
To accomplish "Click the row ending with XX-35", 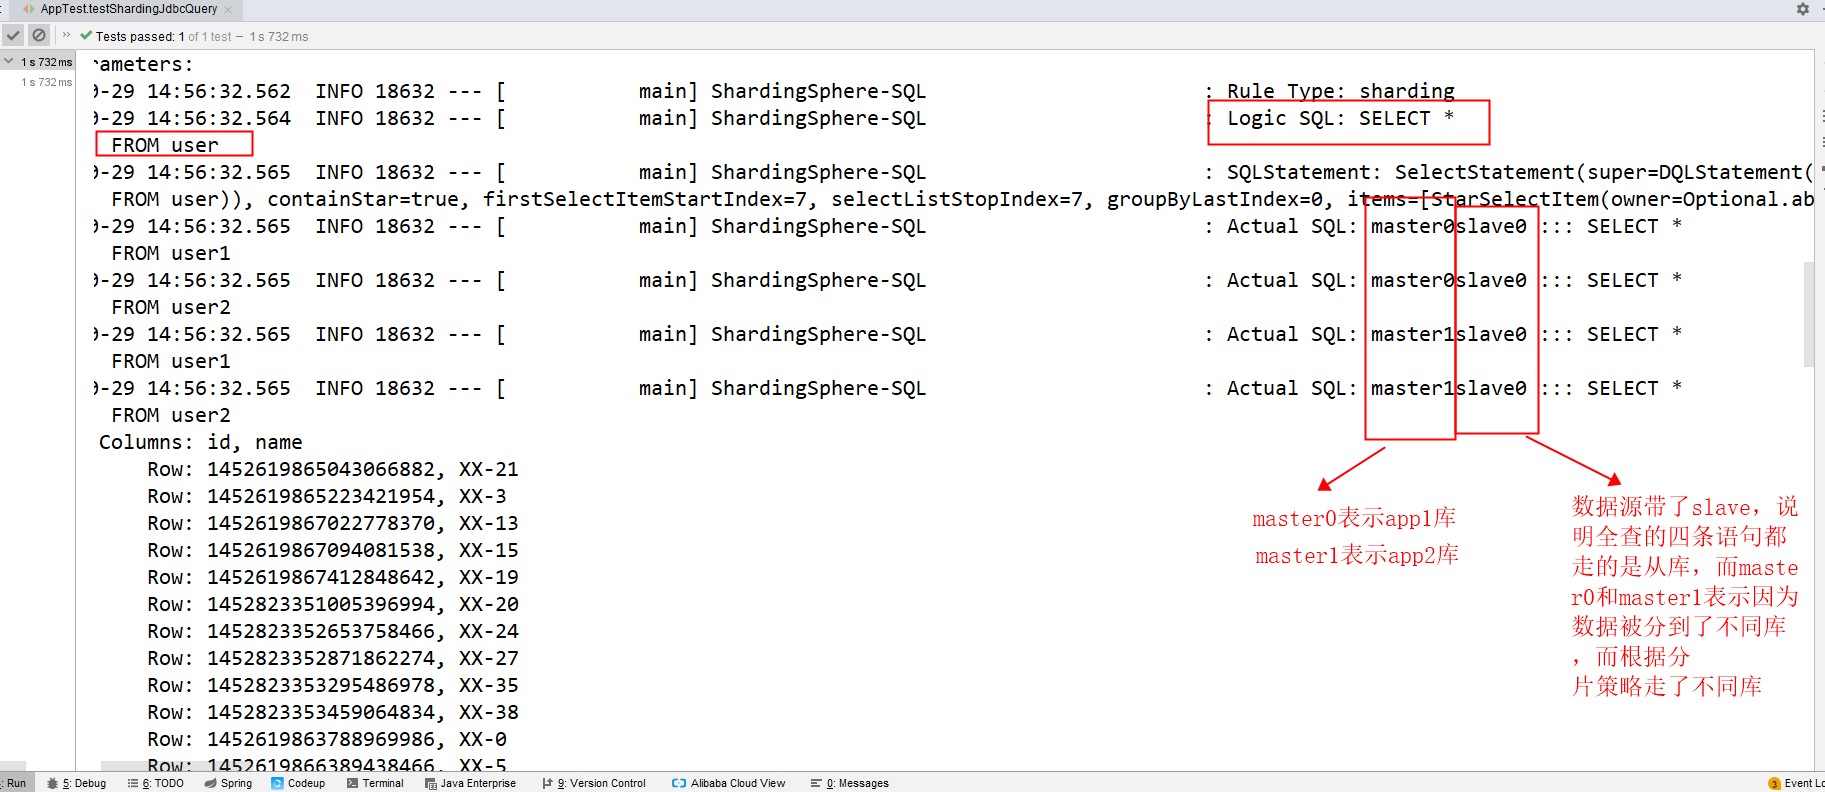I will pyautogui.click(x=333, y=685).
